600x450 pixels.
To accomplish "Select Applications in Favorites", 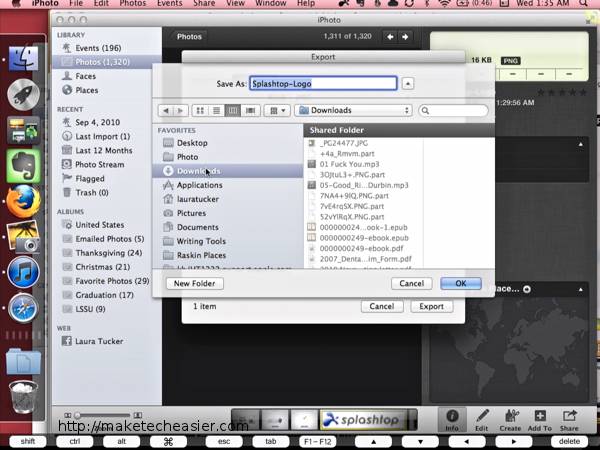I will click(228, 185).
